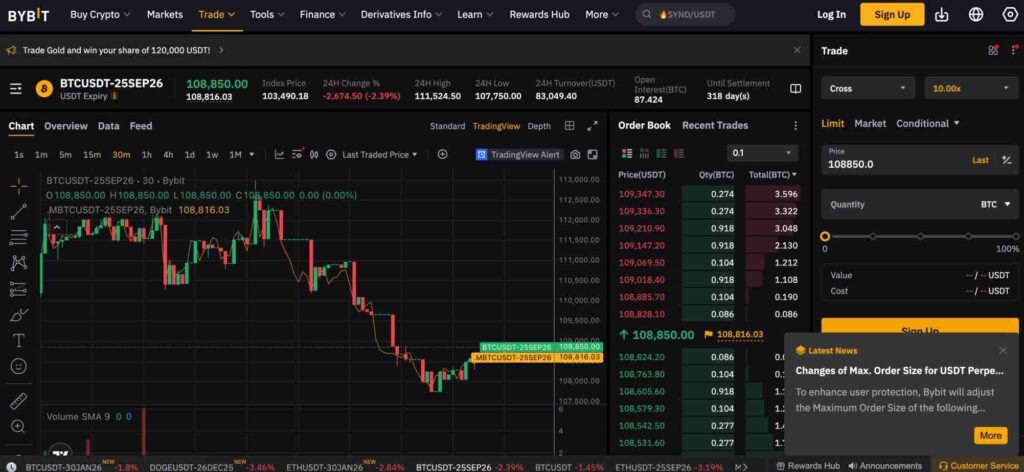Search in the SYND/USDT search box
The image size is (1024, 472).
(685, 14)
